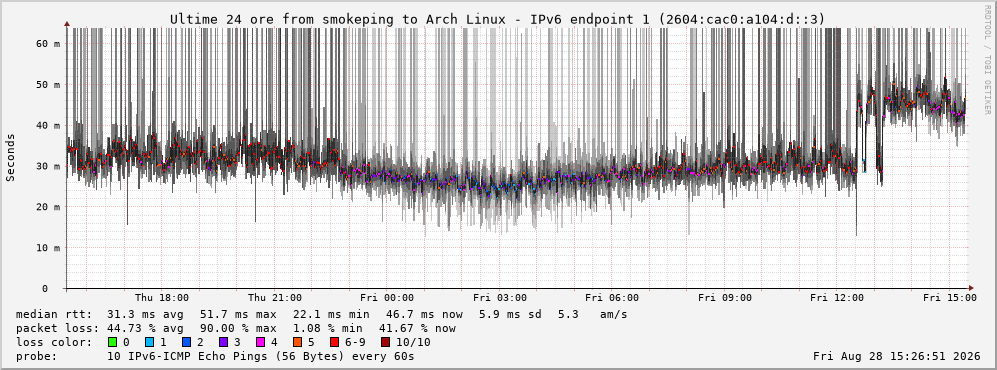Click the orange loss color 5 swatch
The image size is (997, 370).
(298, 342)
